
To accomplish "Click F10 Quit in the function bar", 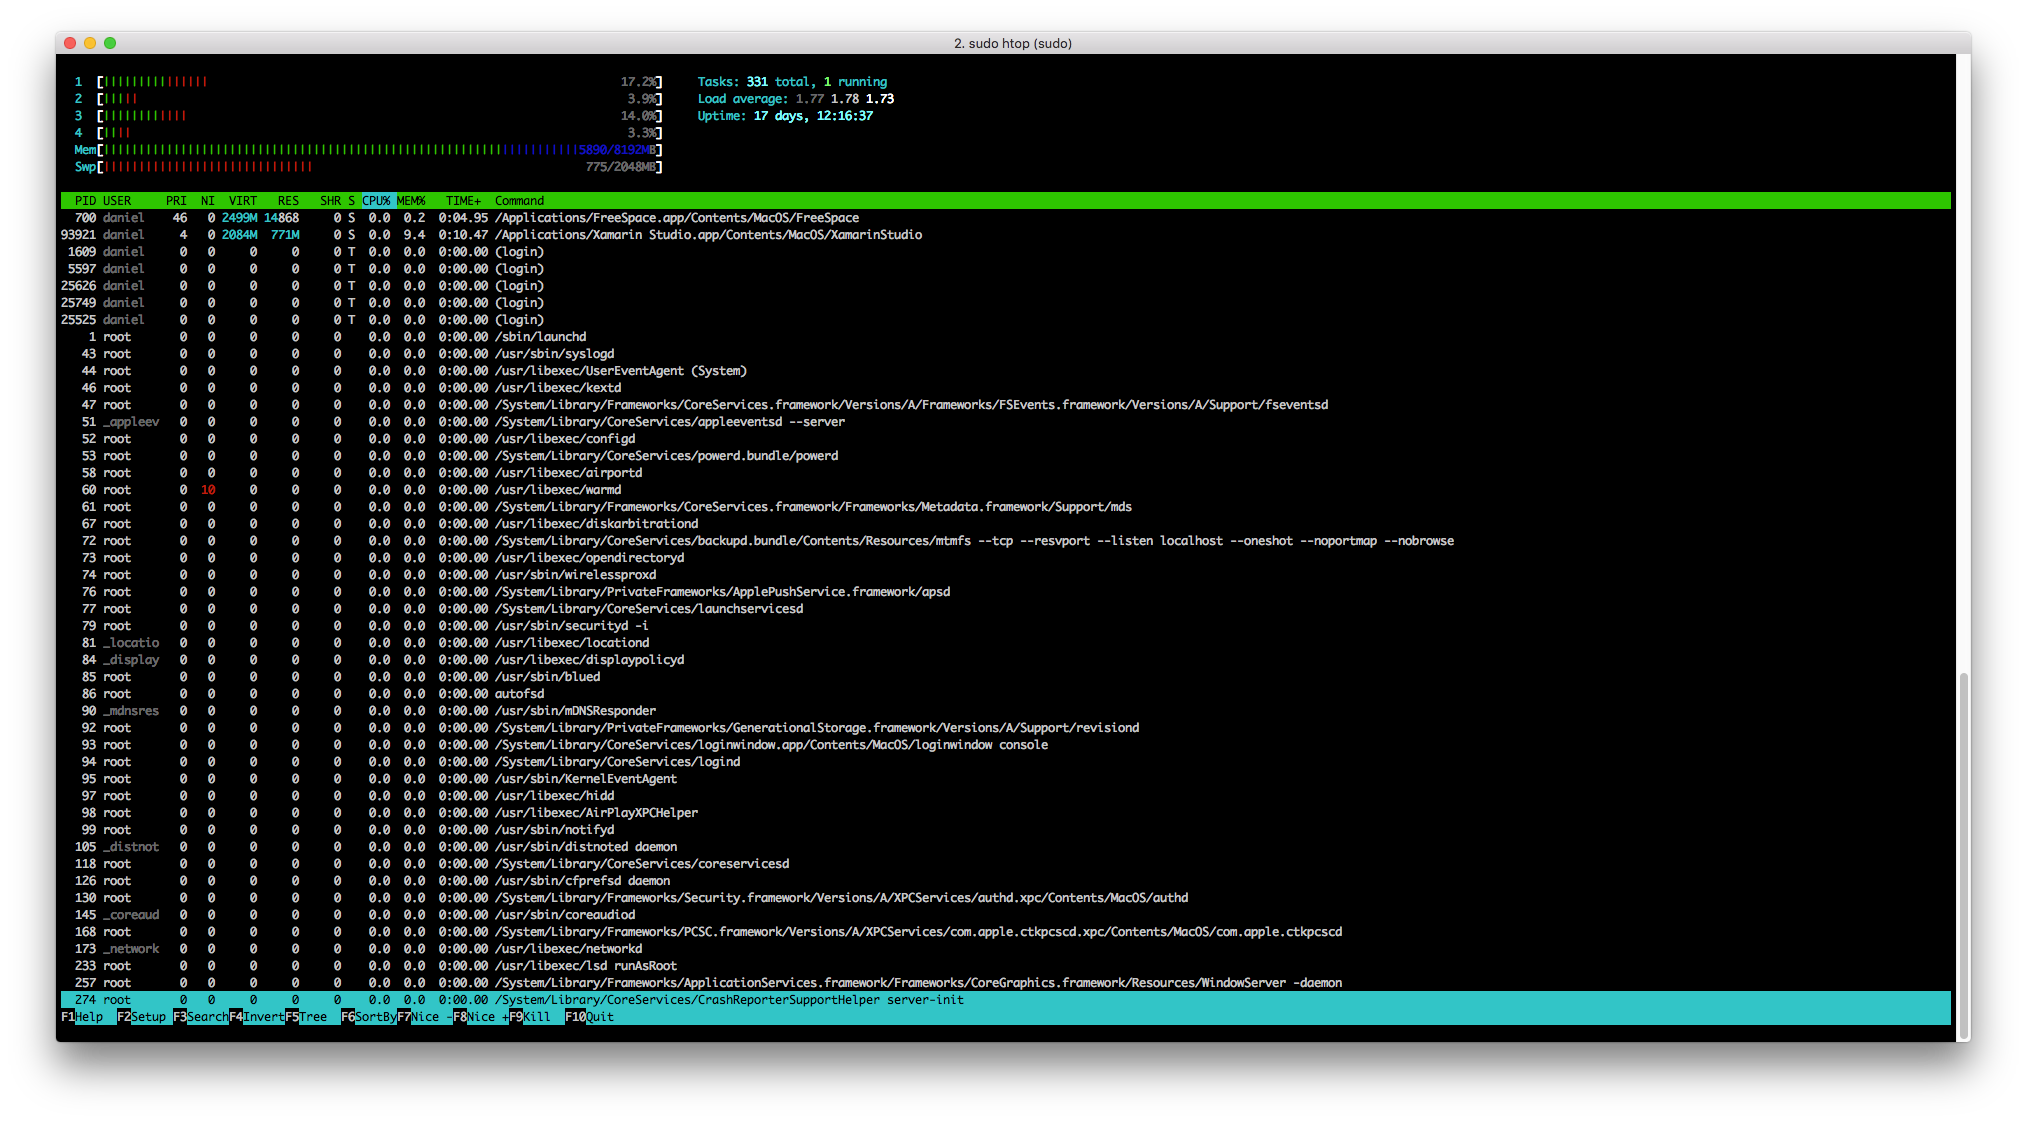I will click(590, 1017).
